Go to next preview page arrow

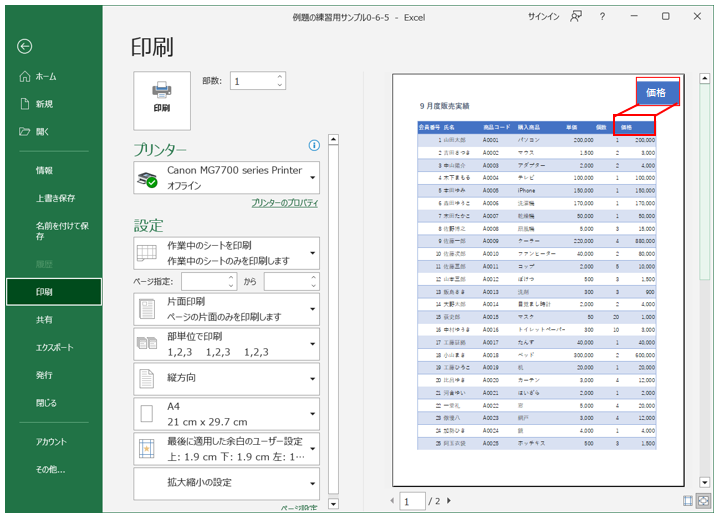(x=448, y=500)
